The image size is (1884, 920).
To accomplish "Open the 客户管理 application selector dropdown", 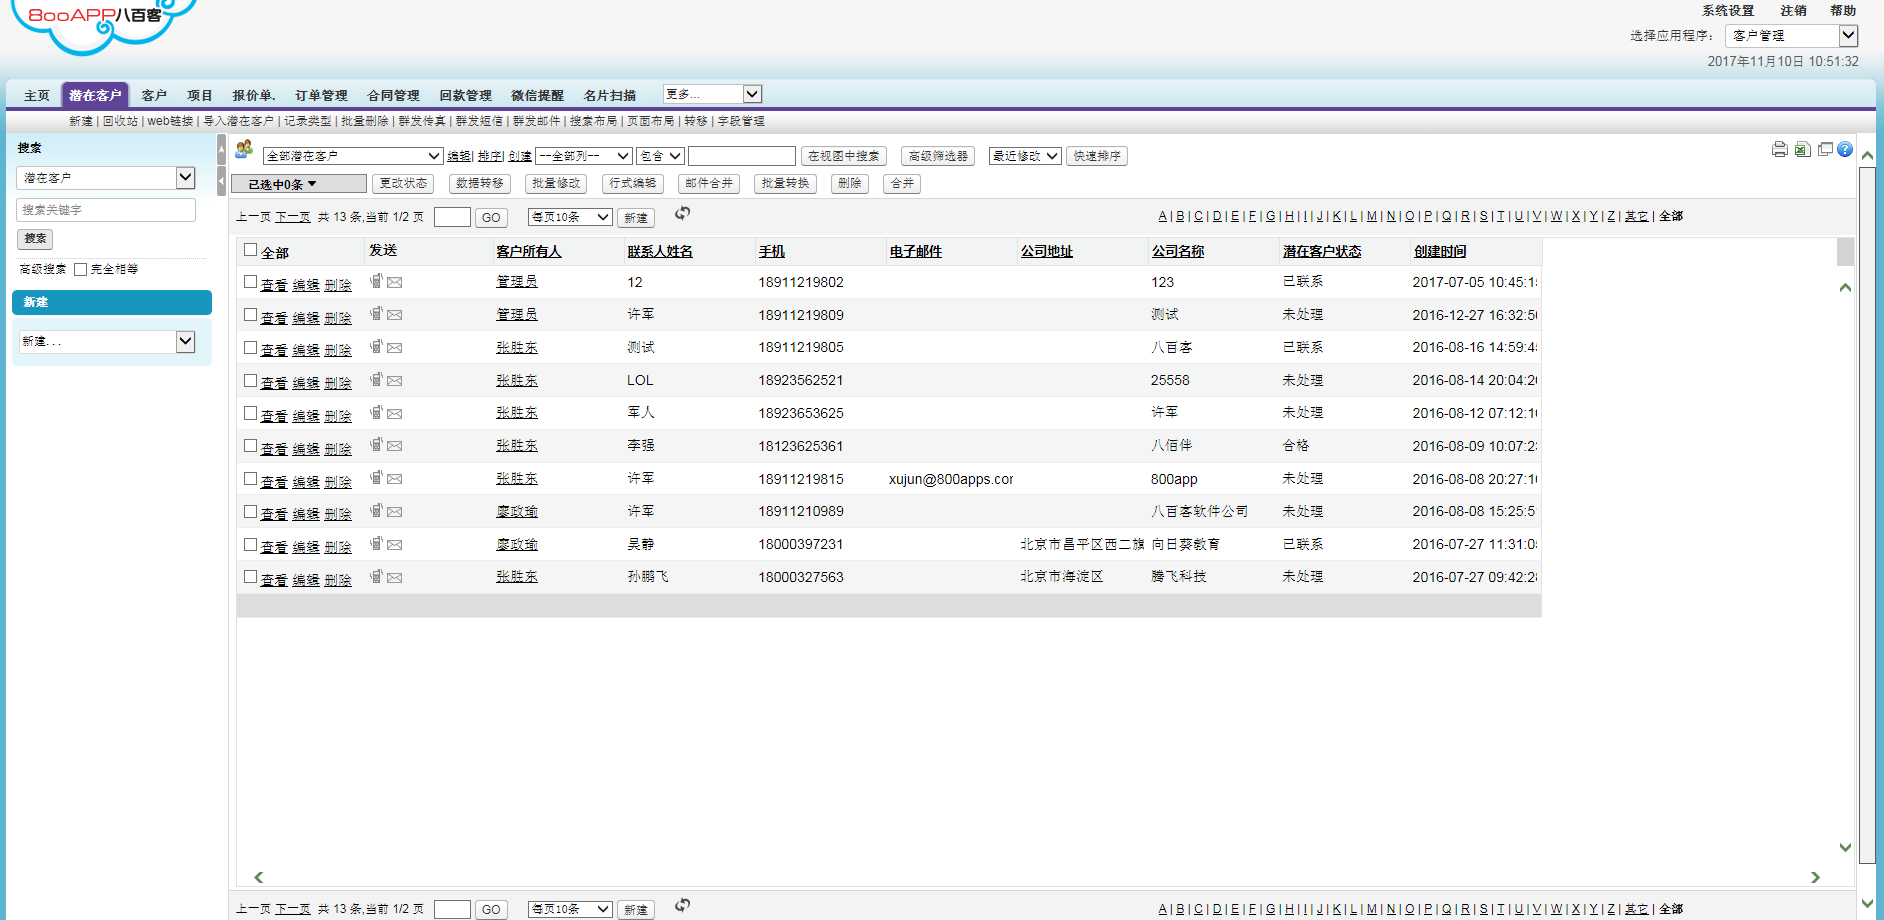I will [1791, 35].
